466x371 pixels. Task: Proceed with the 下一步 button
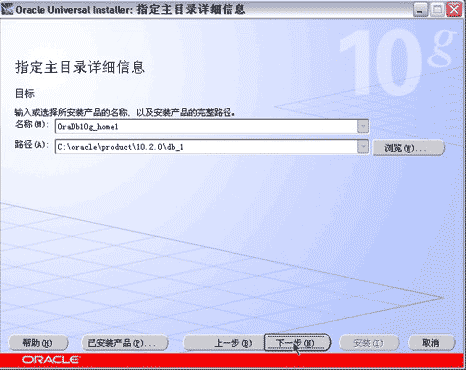[297, 343]
